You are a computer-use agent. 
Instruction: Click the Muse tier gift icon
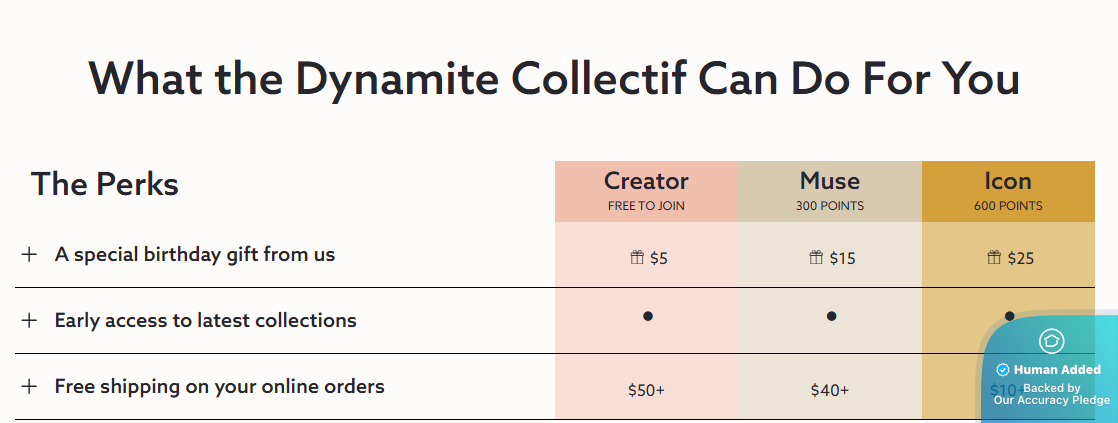coord(816,258)
